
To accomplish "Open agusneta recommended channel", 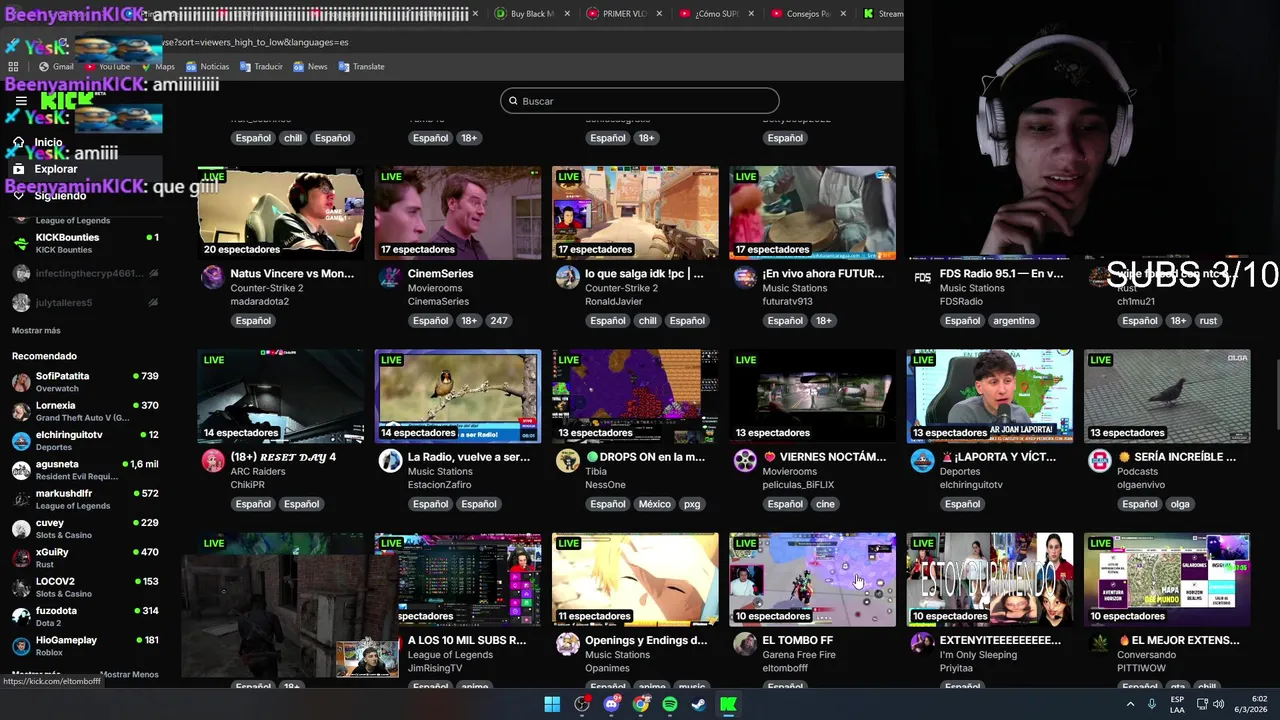I will [85, 470].
